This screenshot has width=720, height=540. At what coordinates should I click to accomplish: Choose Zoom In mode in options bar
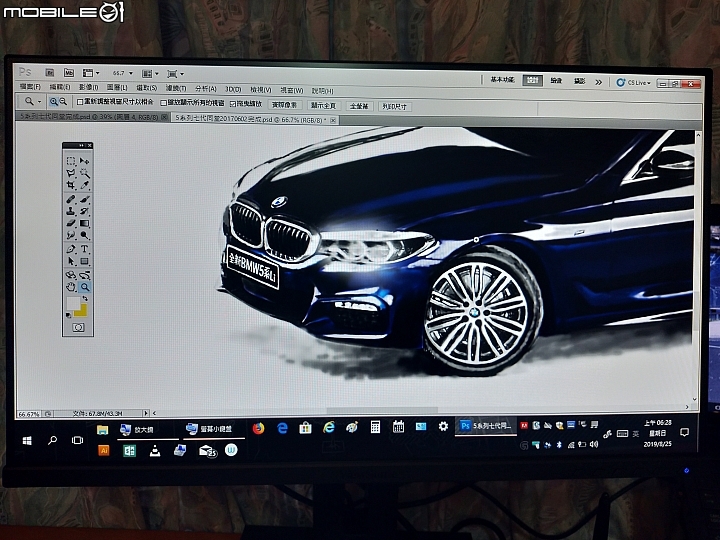click(x=54, y=101)
